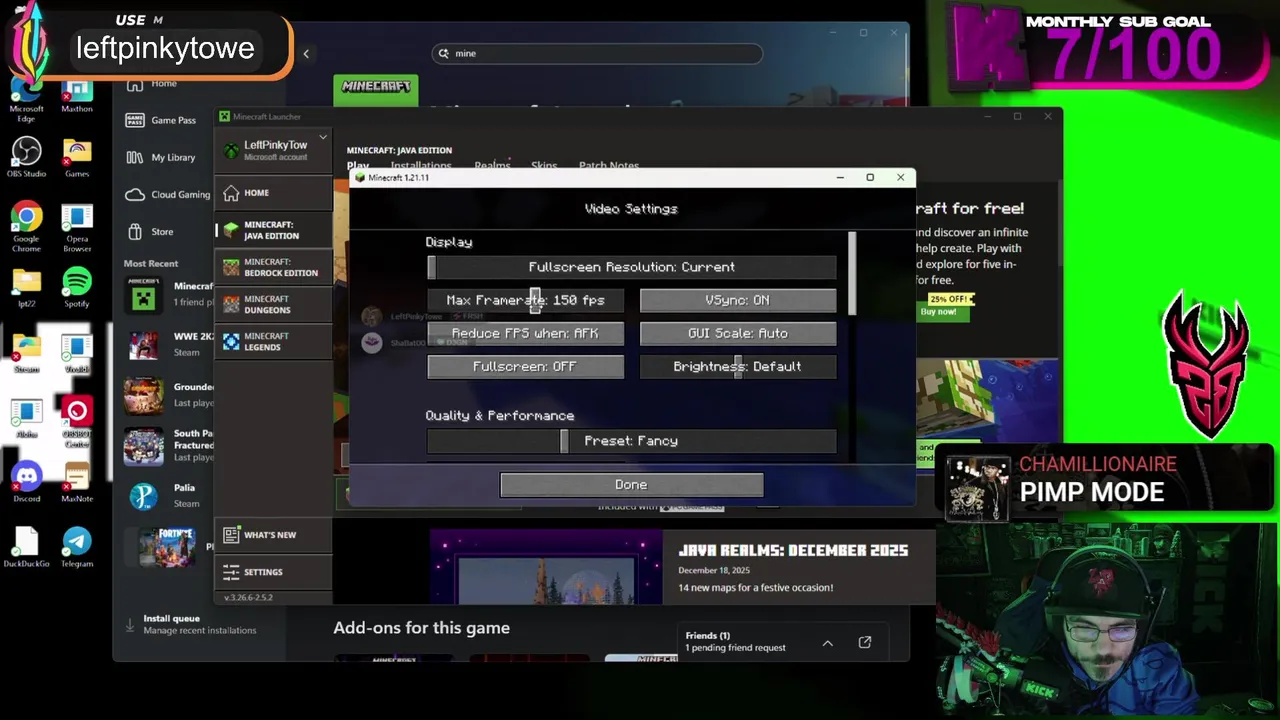Open Store in Xbox app sidebar
This screenshot has width=1280, height=720.
tap(150, 231)
